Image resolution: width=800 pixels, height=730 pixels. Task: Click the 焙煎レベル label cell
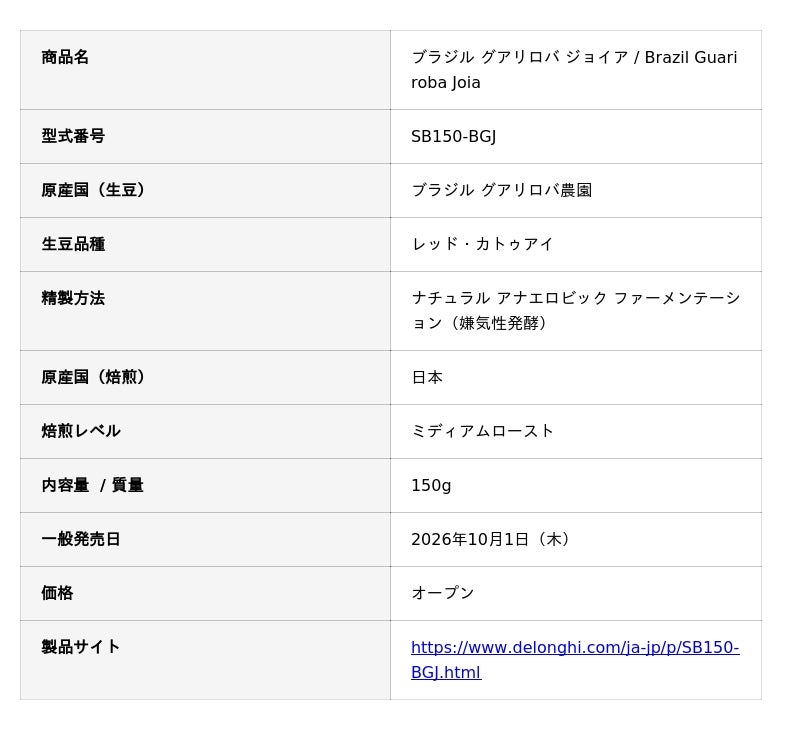coord(205,432)
